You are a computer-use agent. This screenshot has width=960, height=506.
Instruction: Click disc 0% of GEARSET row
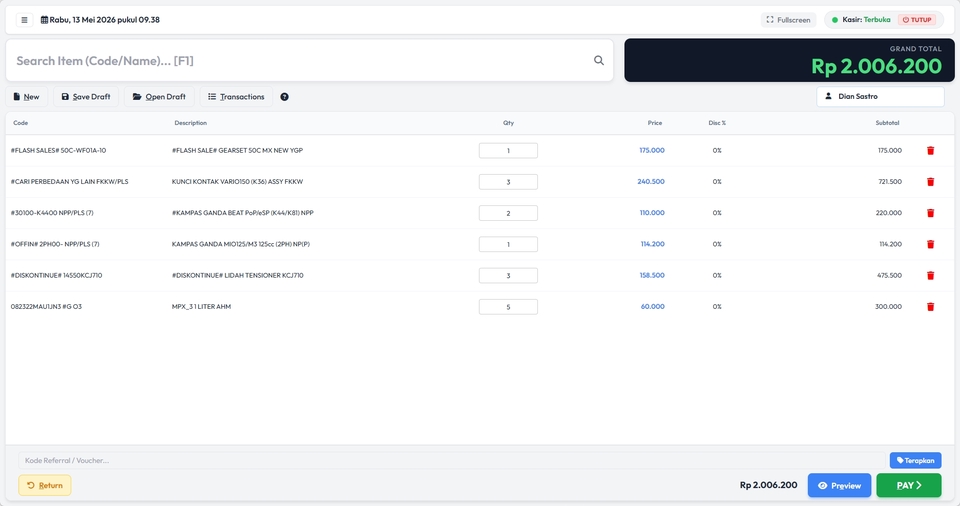coord(717,150)
